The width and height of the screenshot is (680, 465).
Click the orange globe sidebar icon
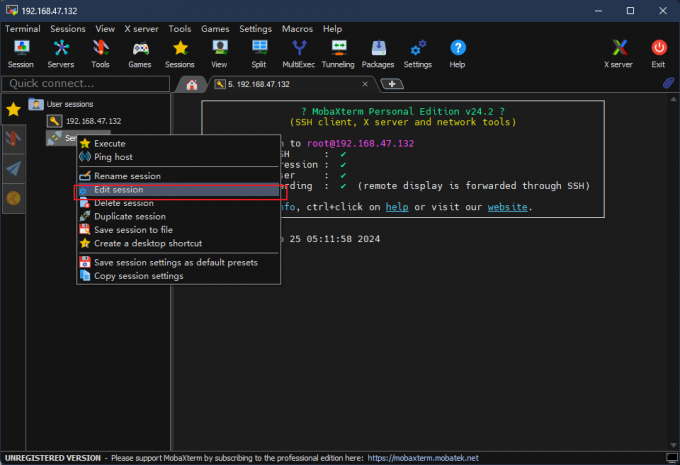pos(13,198)
